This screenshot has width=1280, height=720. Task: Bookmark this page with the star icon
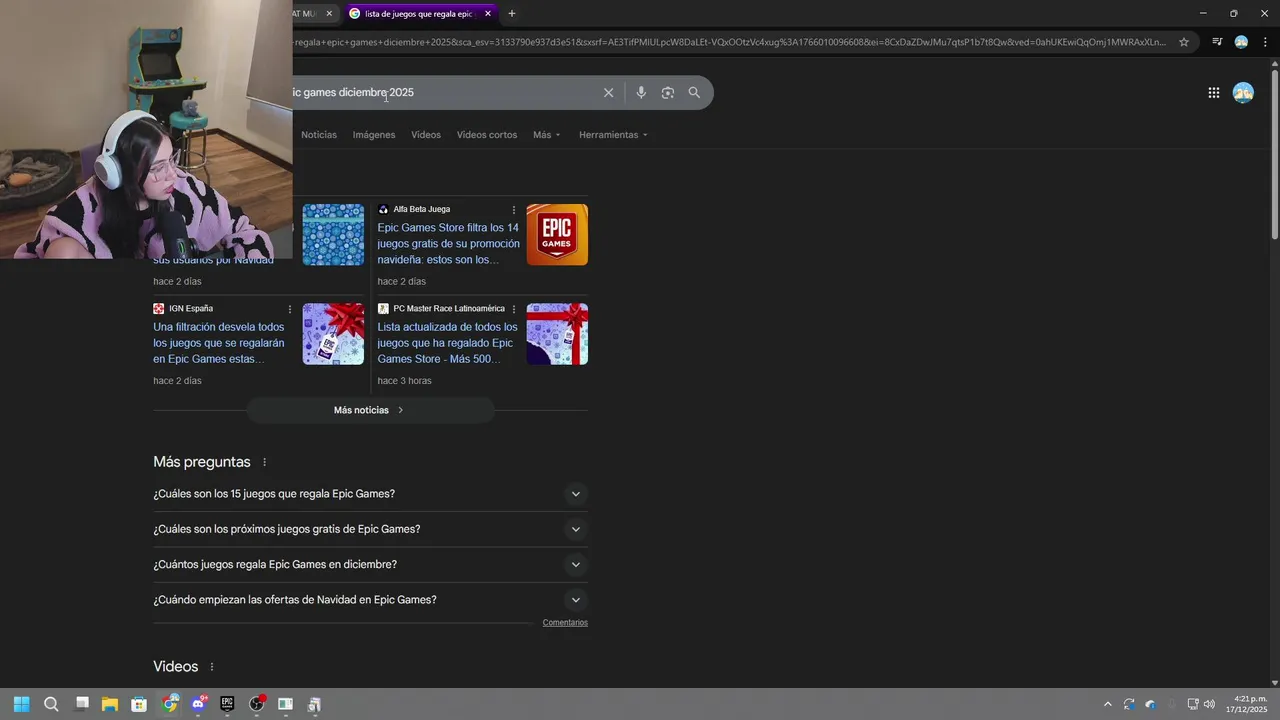tap(1184, 42)
